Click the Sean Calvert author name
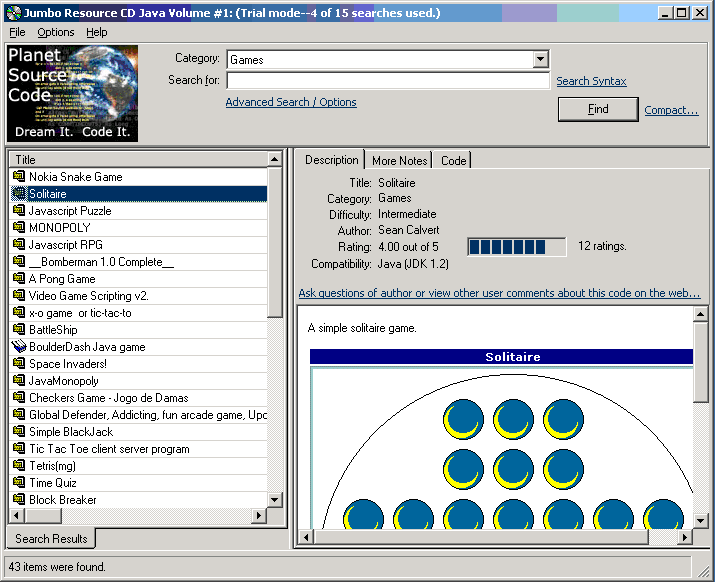 409,230
